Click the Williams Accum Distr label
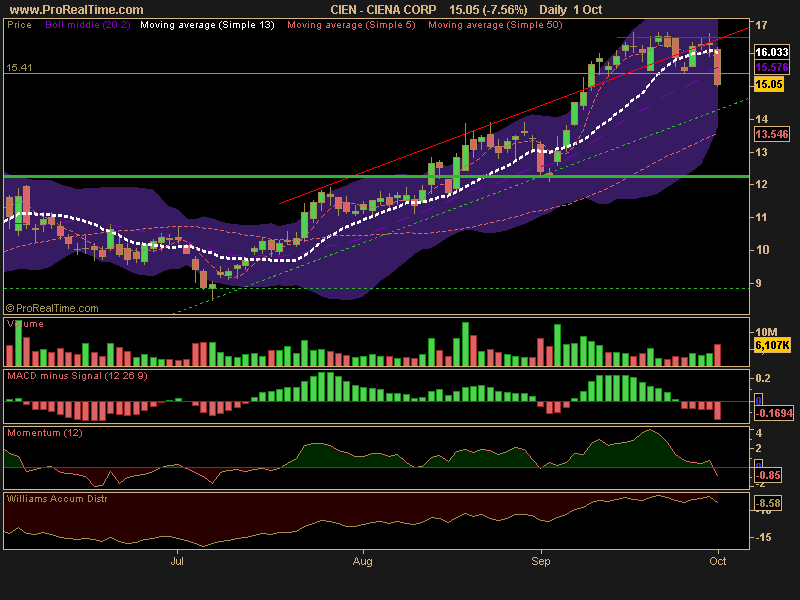The image size is (800, 600). [x=57, y=498]
